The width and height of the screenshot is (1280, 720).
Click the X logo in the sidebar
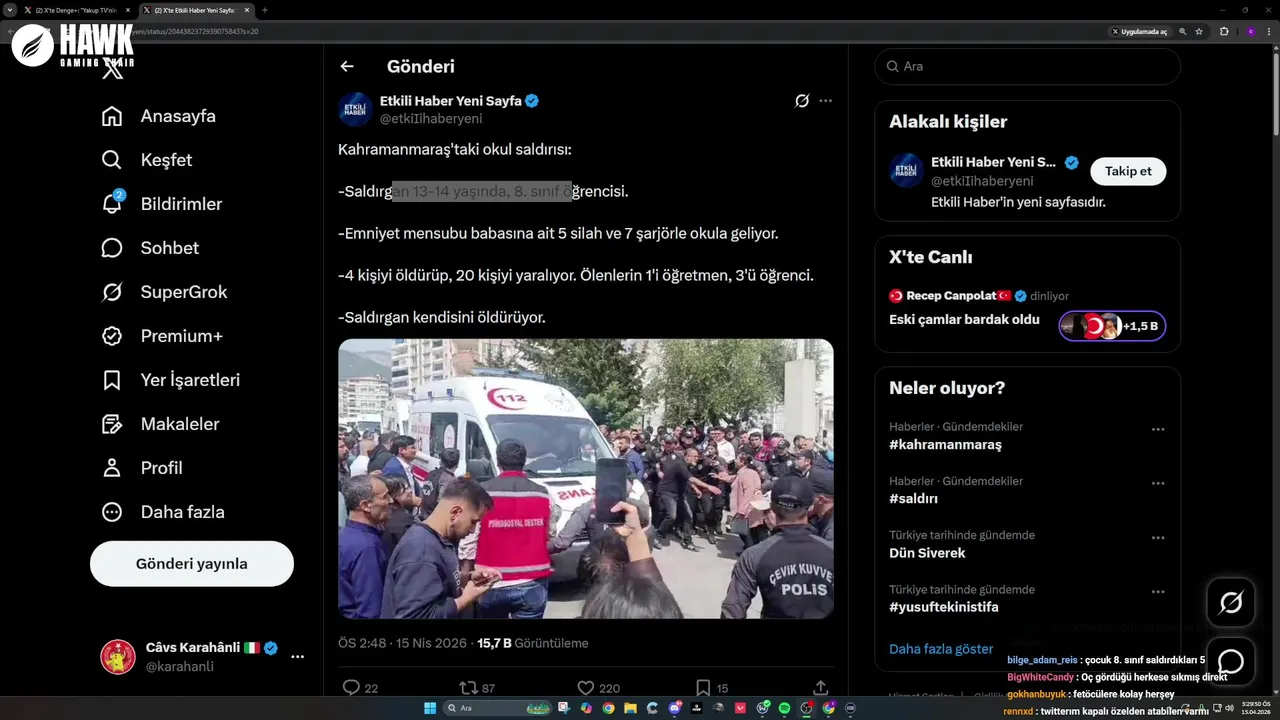(x=113, y=70)
